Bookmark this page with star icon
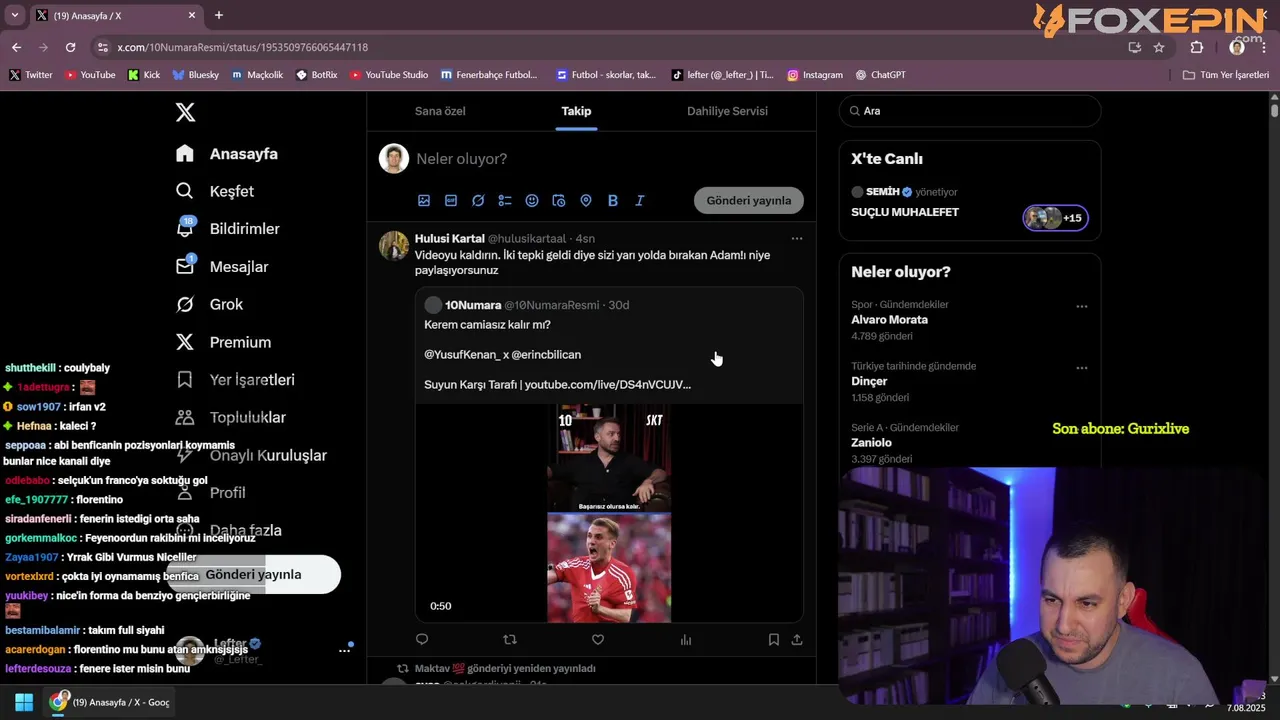 [1159, 47]
